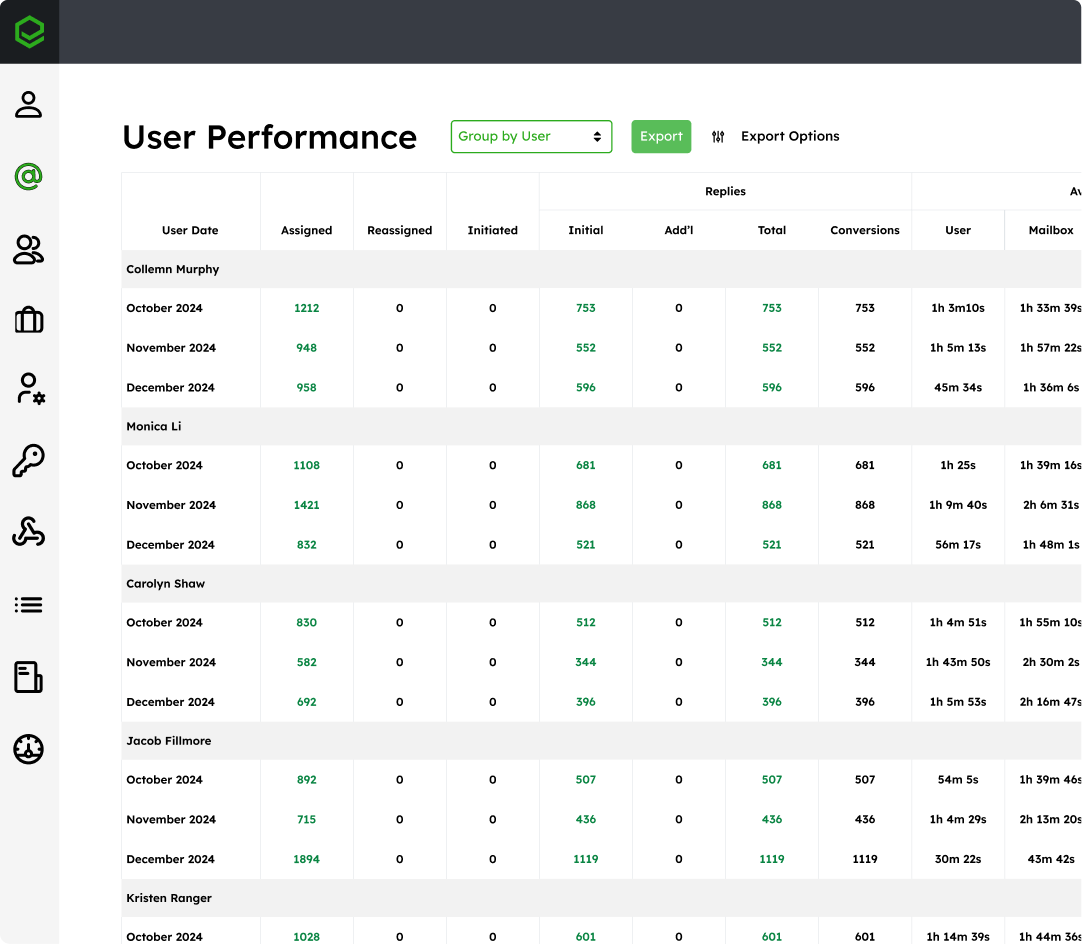Open assigned value 948 link
Screen dimensions: 1082x944
(306, 348)
